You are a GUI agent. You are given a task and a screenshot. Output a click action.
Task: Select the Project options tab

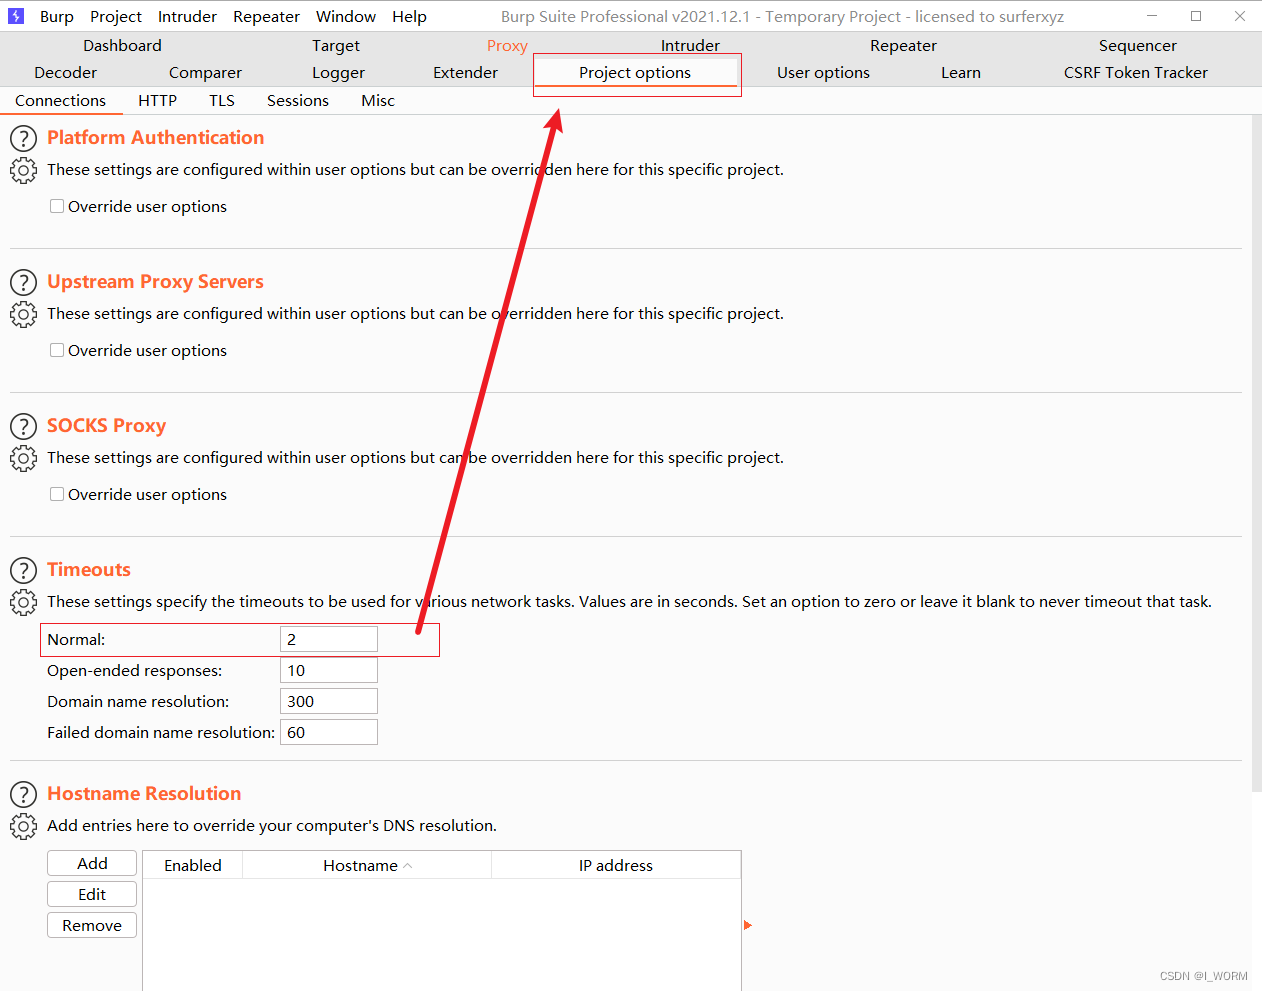click(635, 72)
